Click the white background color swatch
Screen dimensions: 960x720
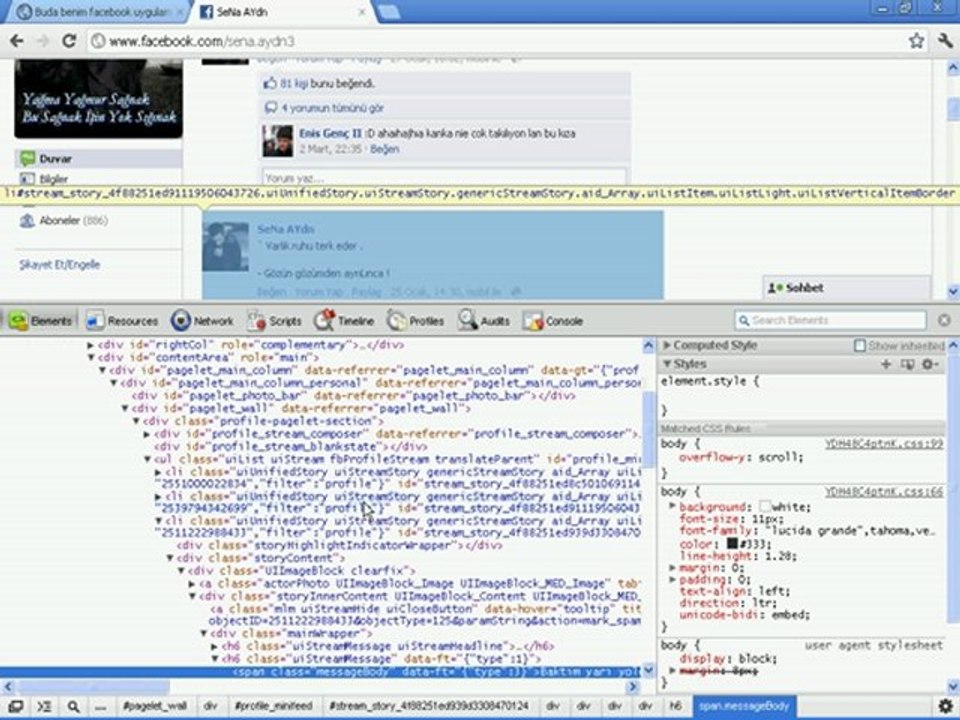[x=765, y=507]
